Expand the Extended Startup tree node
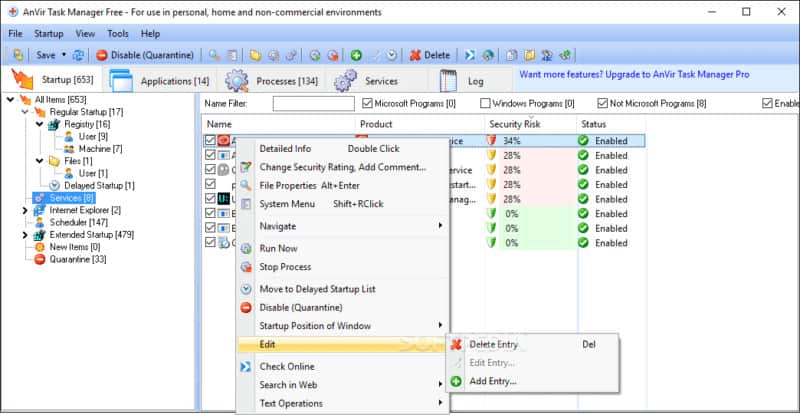The image size is (800, 415). 25,235
